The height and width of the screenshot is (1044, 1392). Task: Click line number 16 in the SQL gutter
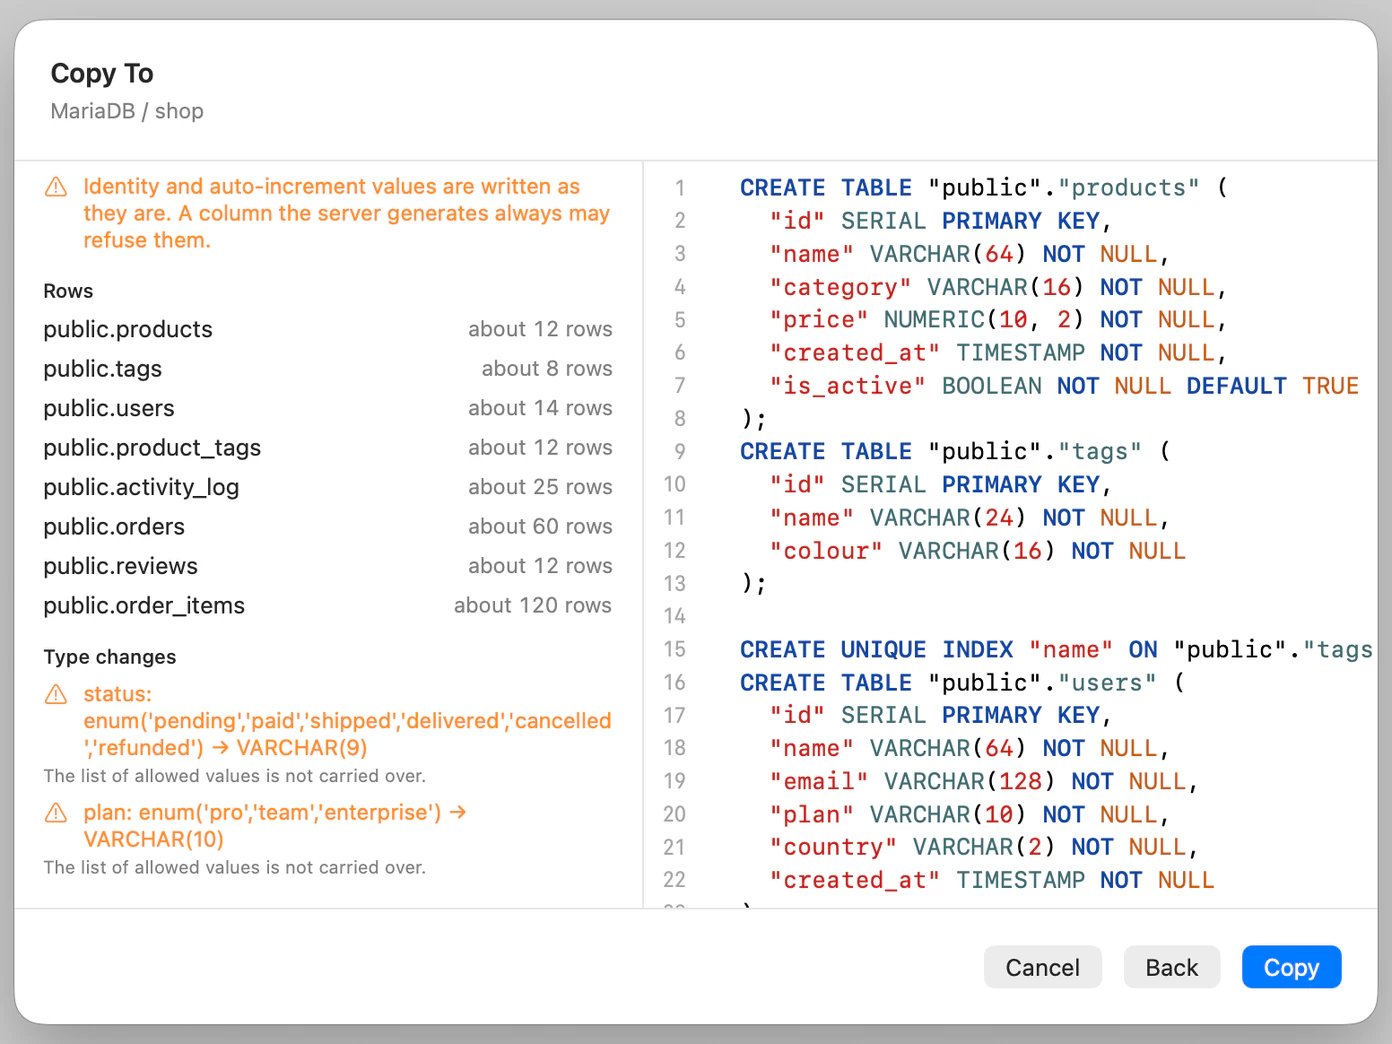(674, 683)
